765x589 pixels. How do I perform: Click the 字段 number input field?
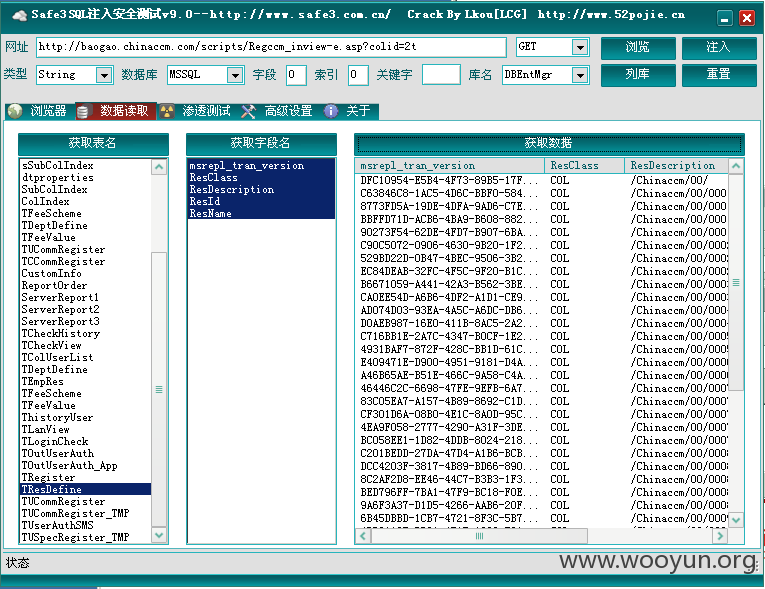pos(296,75)
